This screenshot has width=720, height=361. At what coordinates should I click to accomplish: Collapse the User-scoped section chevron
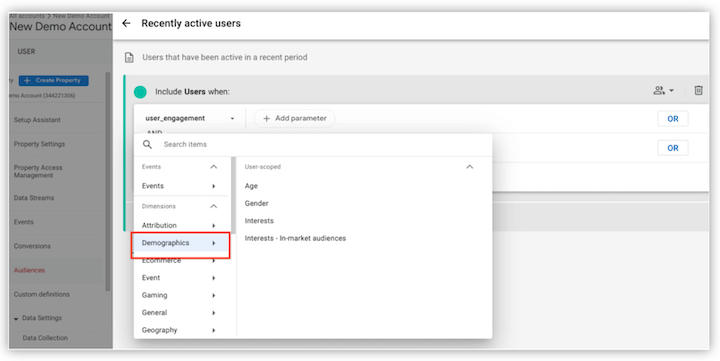click(x=469, y=167)
